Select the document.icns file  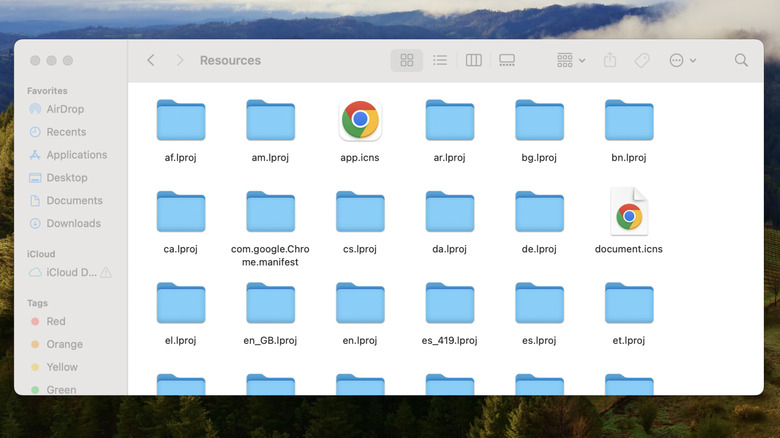629,212
